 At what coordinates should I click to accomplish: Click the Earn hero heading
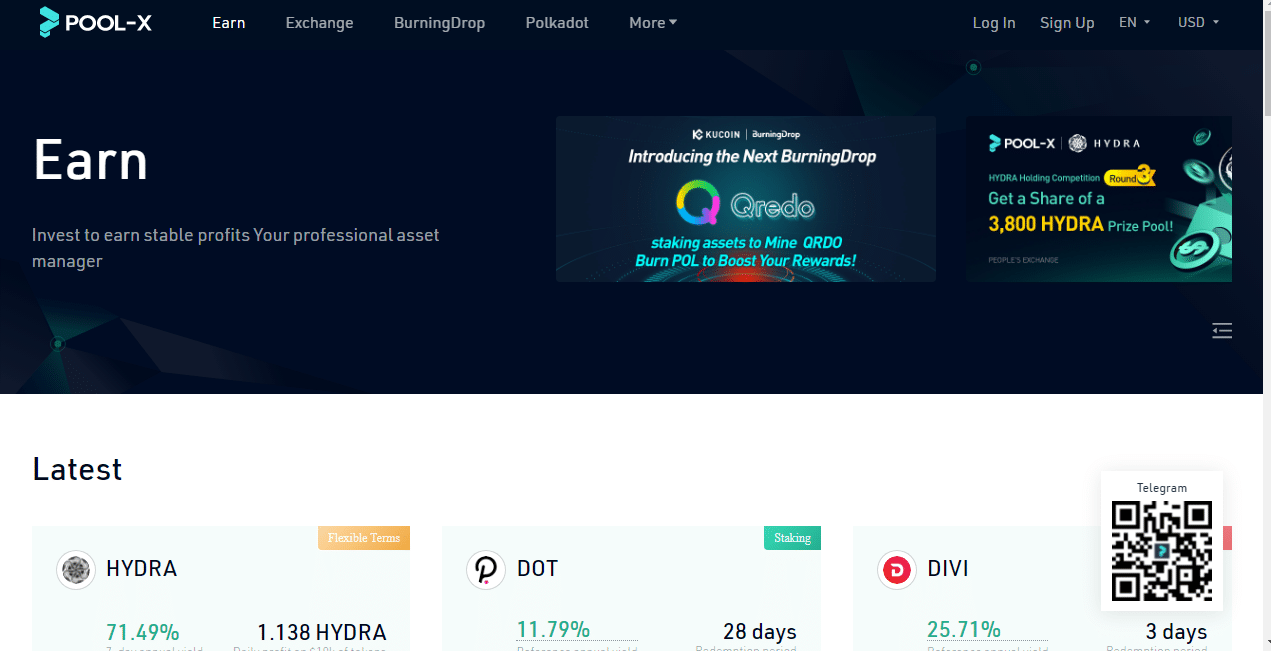click(x=91, y=160)
